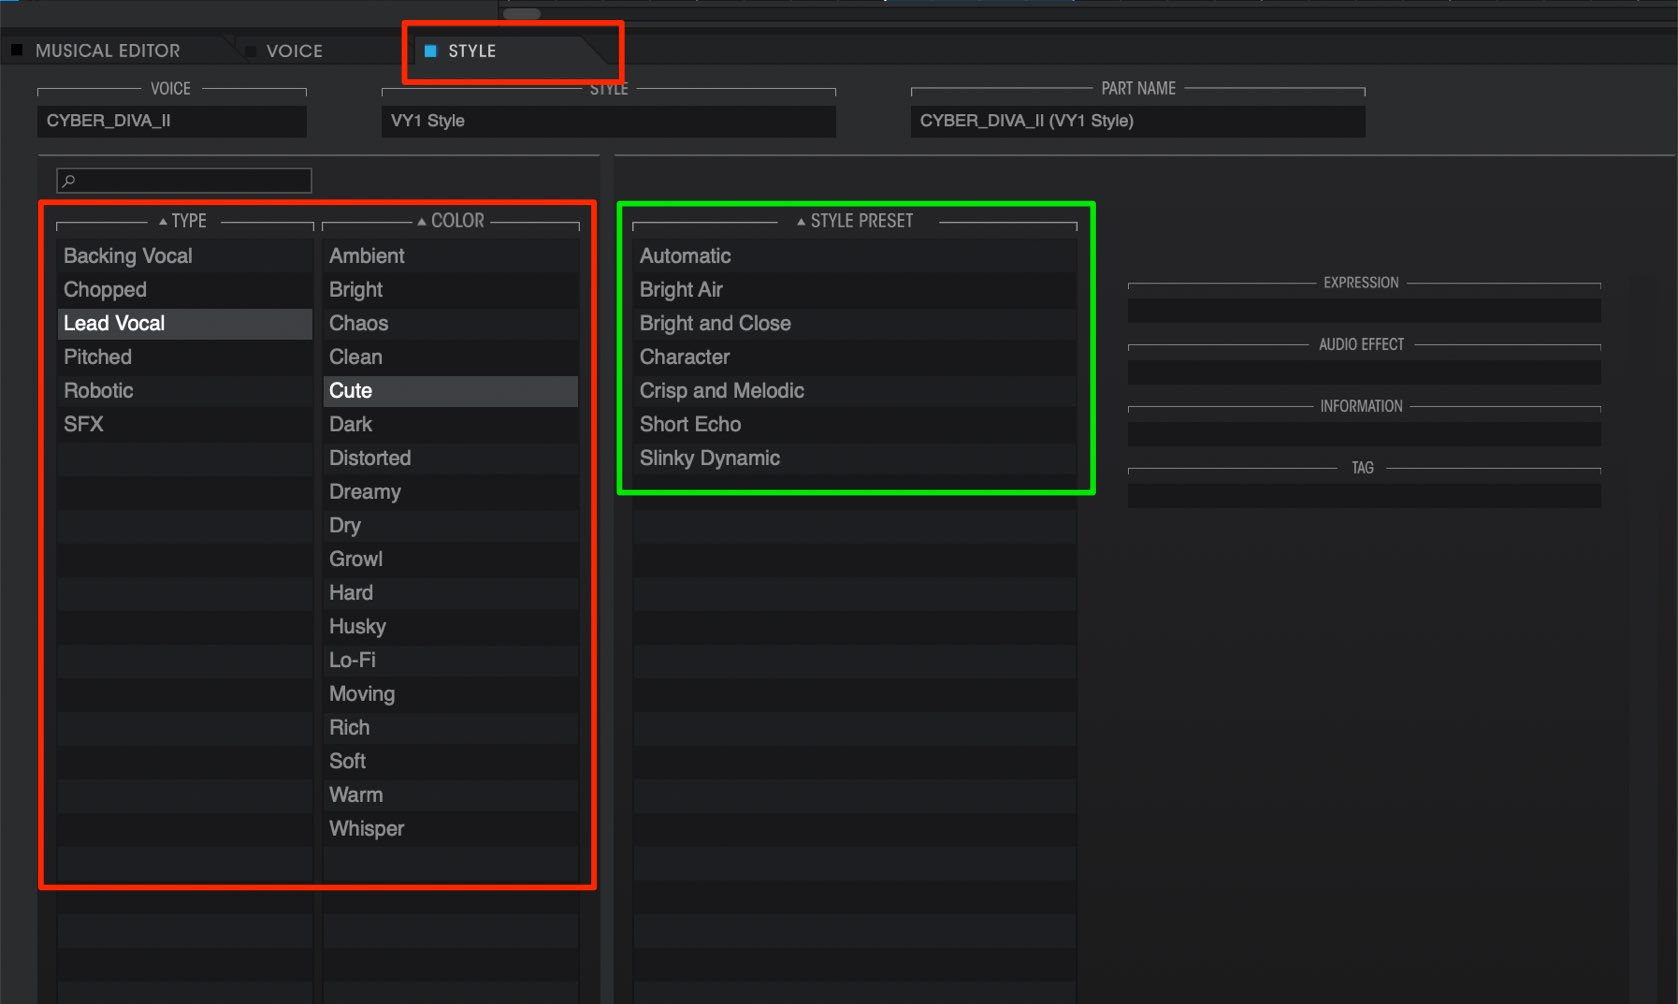Pick the Automatic style preset
The width and height of the screenshot is (1678, 1004).
pyautogui.click(x=855, y=256)
